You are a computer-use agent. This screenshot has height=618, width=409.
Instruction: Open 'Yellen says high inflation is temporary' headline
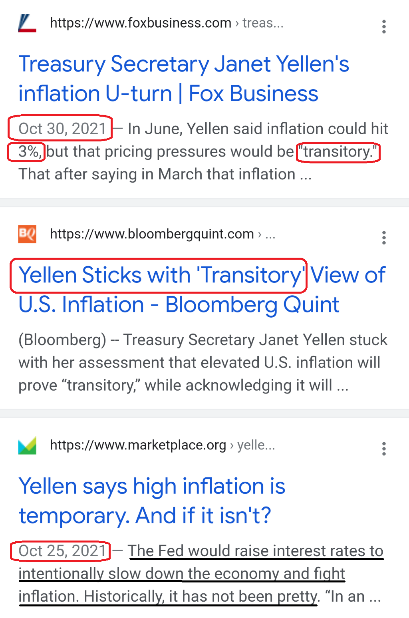152,501
